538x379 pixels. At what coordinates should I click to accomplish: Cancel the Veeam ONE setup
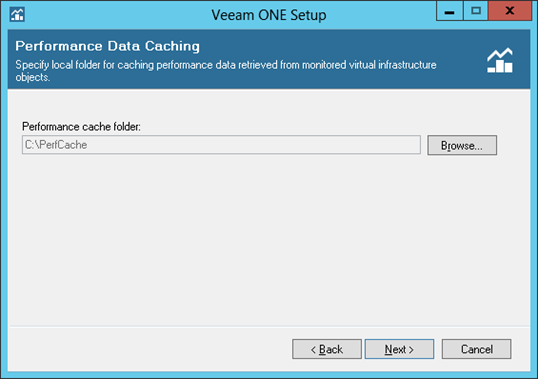pyautogui.click(x=476, y=349)
